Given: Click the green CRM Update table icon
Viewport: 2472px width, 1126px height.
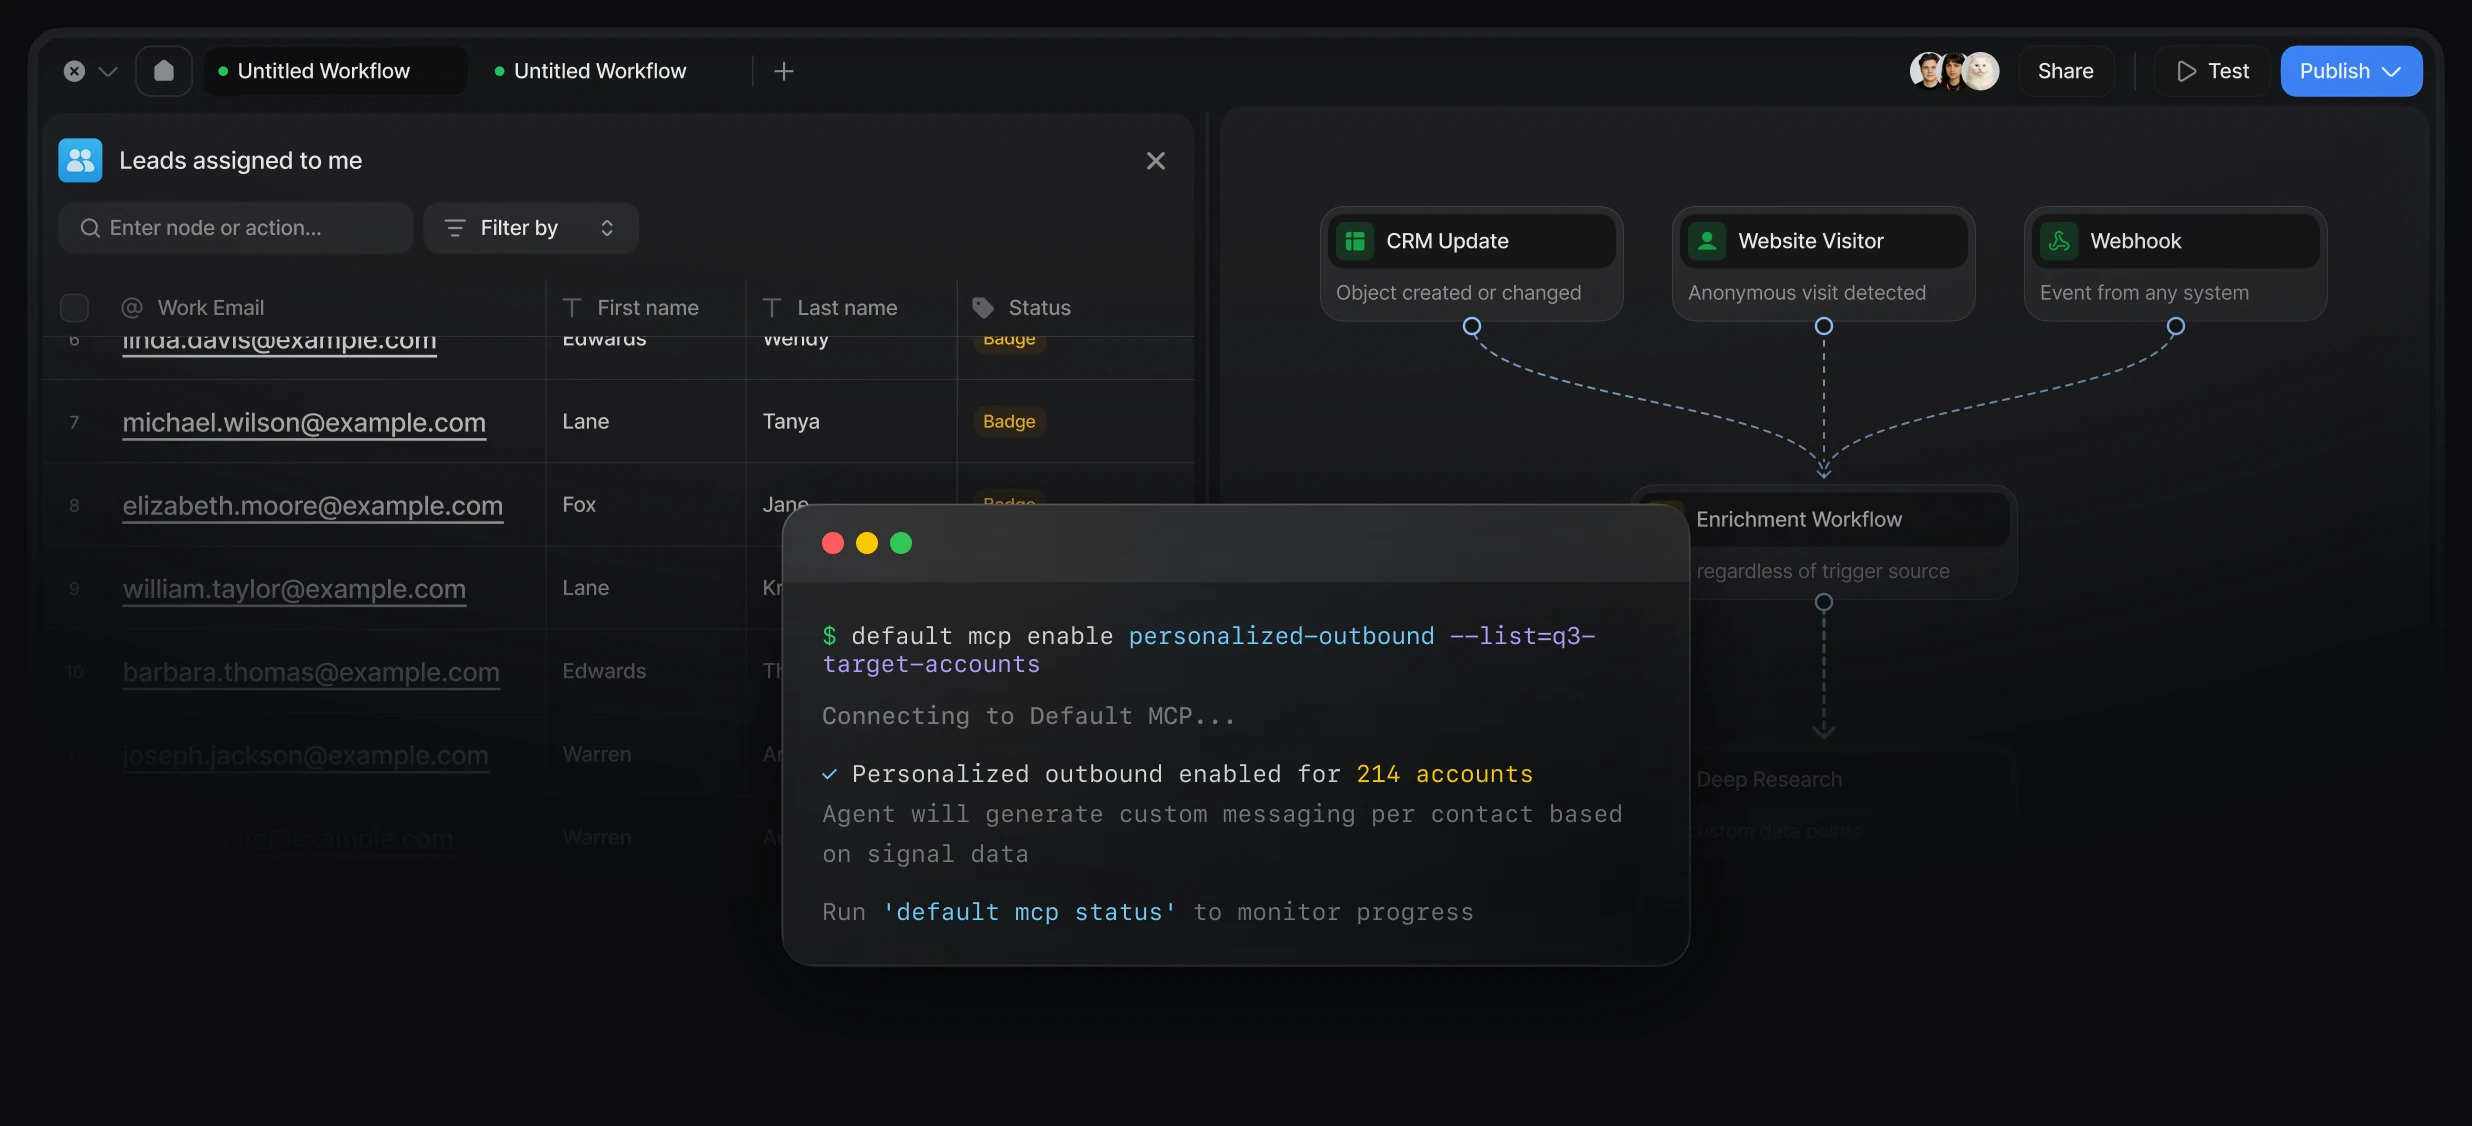Looking at the screenshot, I should tap(1355, 241).
